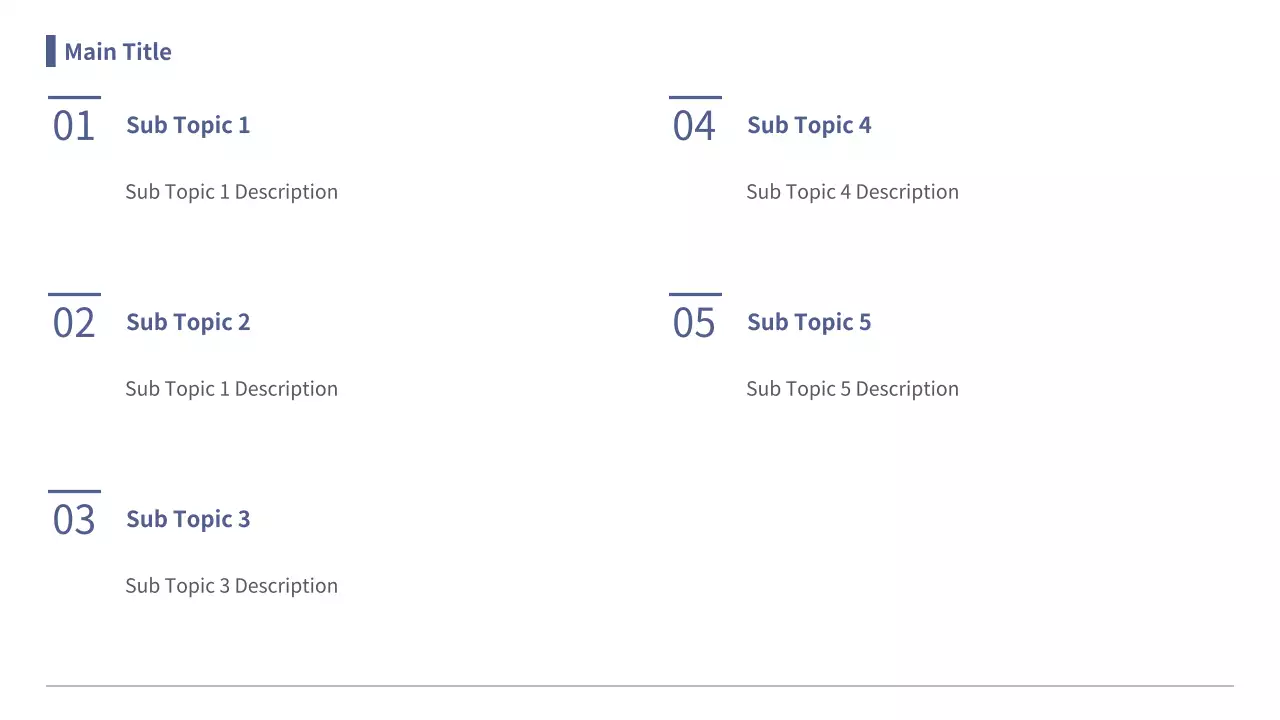The width and height of the screenshot is (1280, 720).
Task: Click the Sub Topic 2 heading
Action: [x=188, y=322]
